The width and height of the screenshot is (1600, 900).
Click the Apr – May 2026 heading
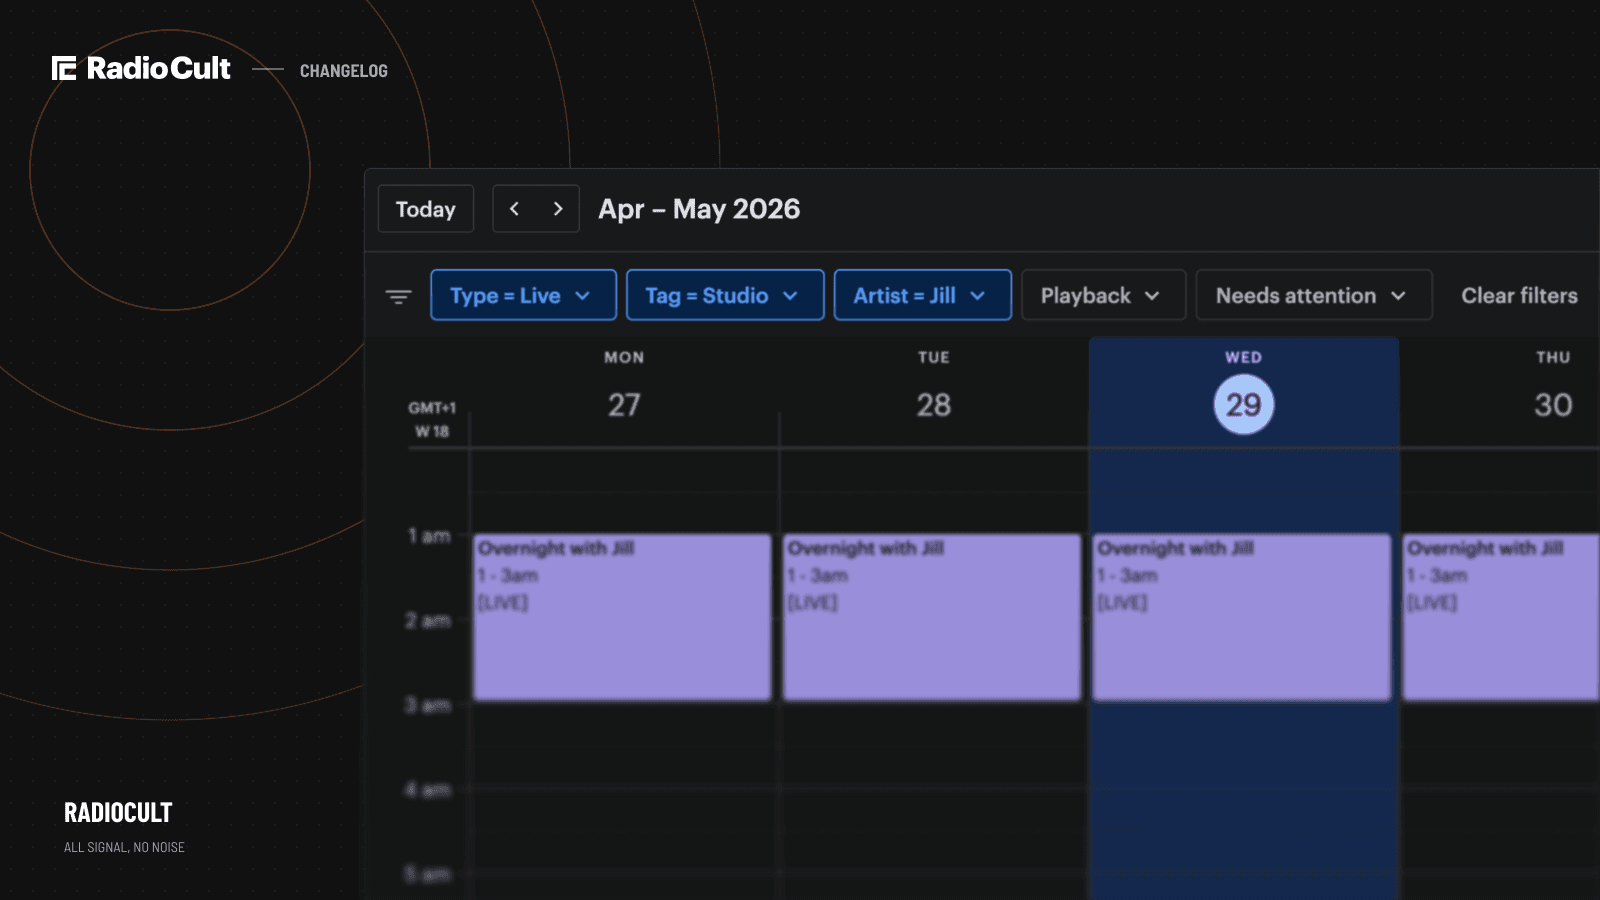click(699, 209)
